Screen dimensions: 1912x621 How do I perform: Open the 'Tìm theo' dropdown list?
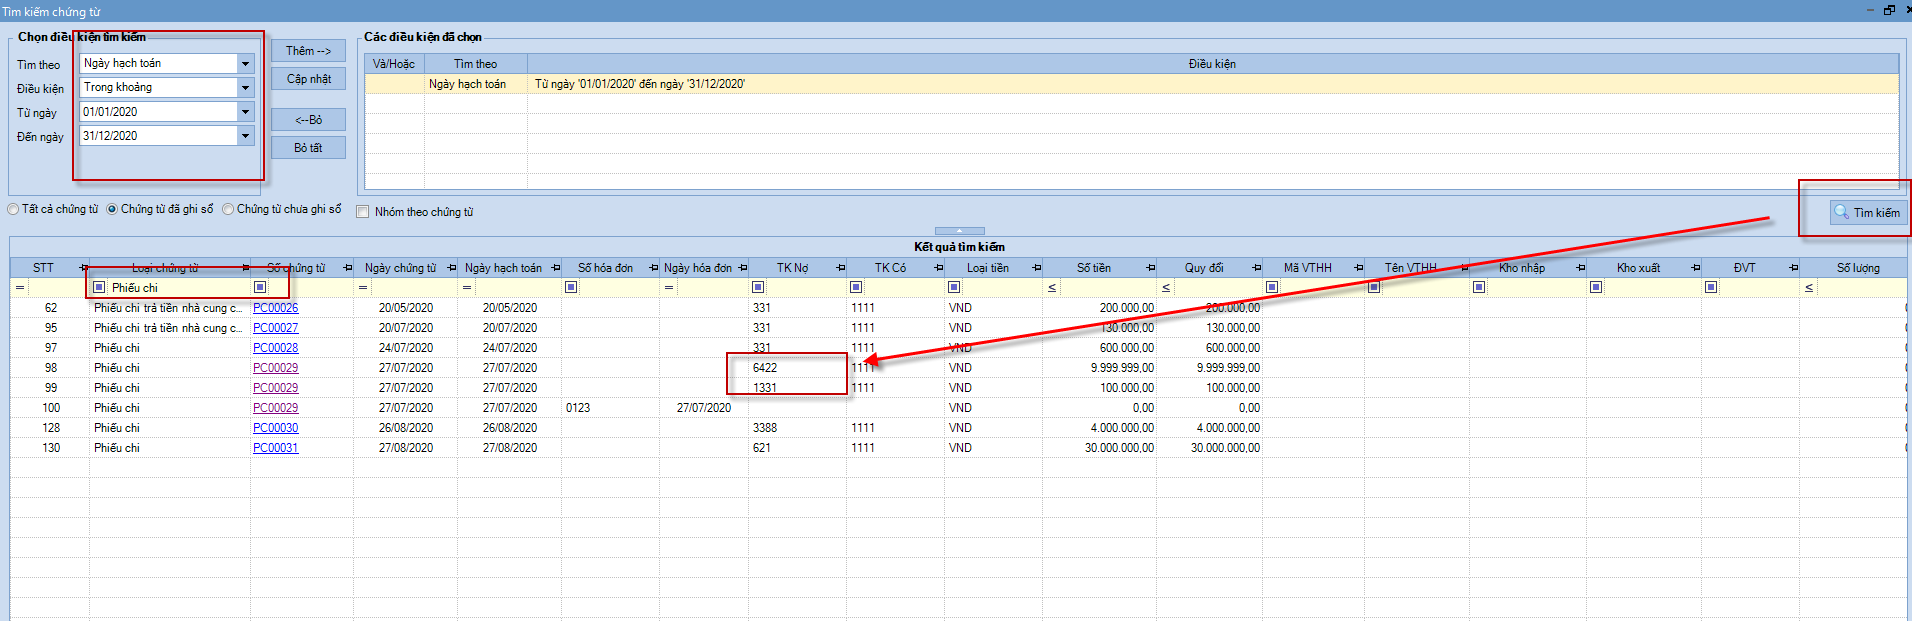[245, 63]
